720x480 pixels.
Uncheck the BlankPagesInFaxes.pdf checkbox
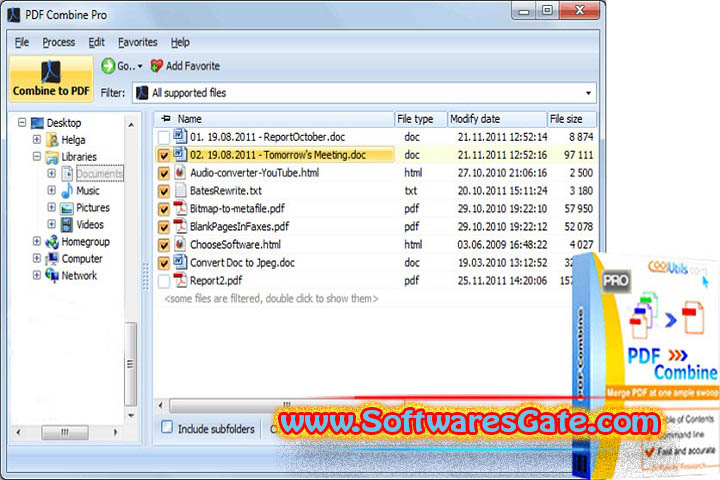coord(163,227)
